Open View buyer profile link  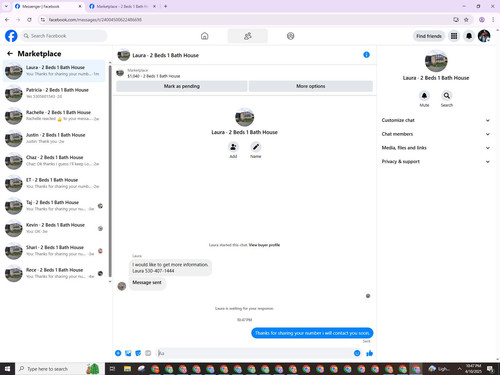(264, 245)
